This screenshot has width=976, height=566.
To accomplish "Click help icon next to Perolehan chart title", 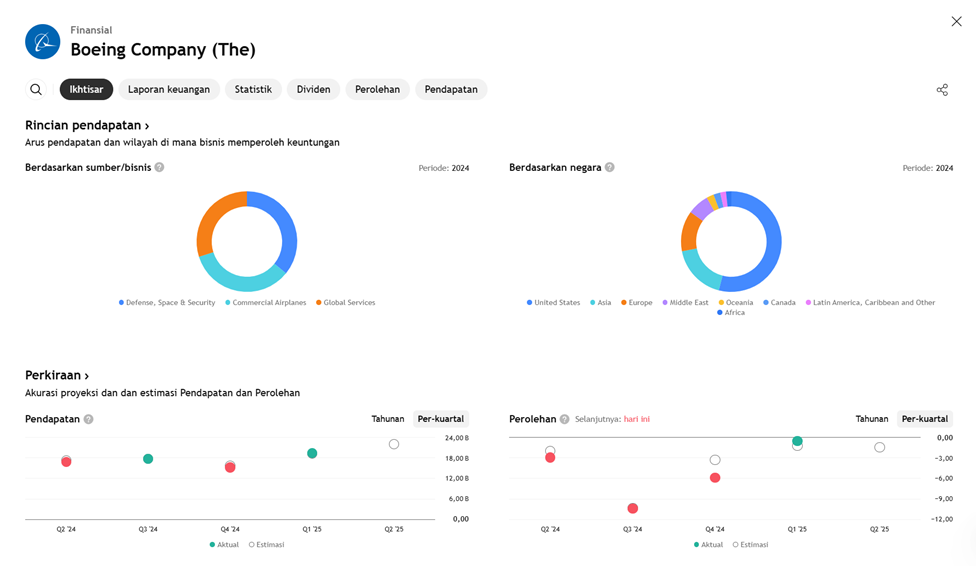I will [x=564, y=419].
